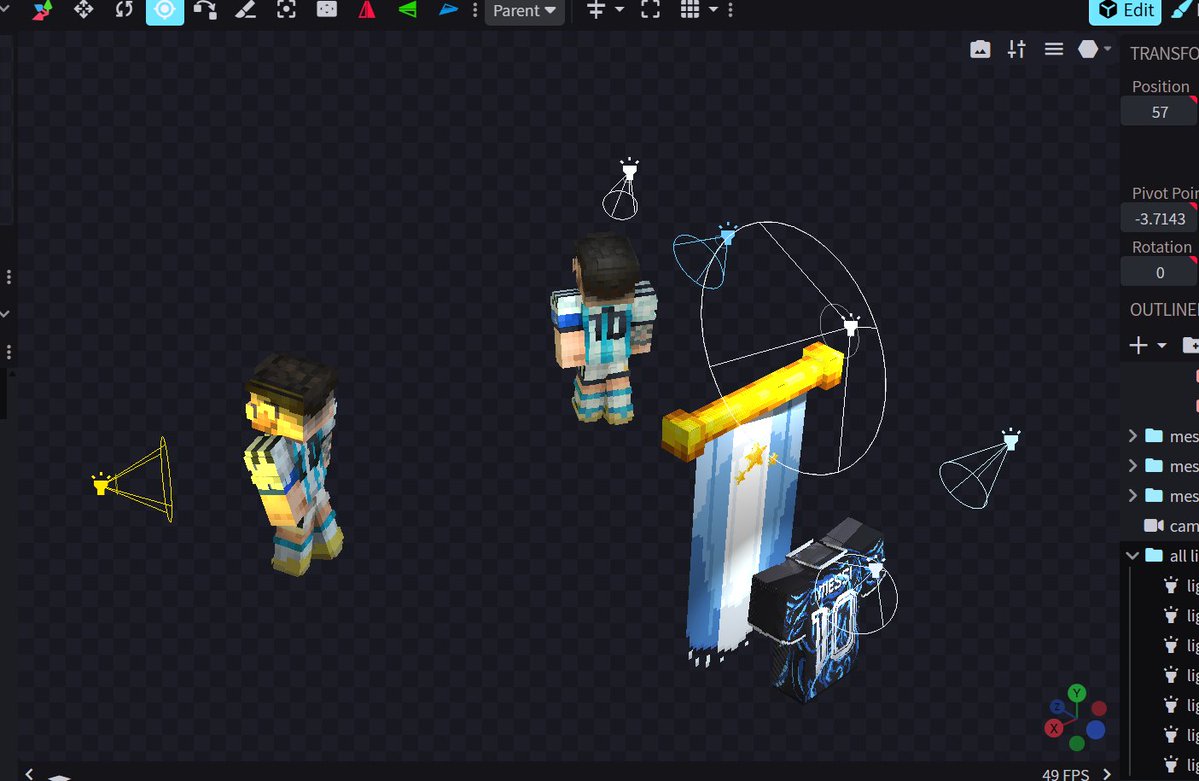This screenshot has width=1199, height=781.
Task: Open the Parent transform space dropdown
Action: coord(525,11)
